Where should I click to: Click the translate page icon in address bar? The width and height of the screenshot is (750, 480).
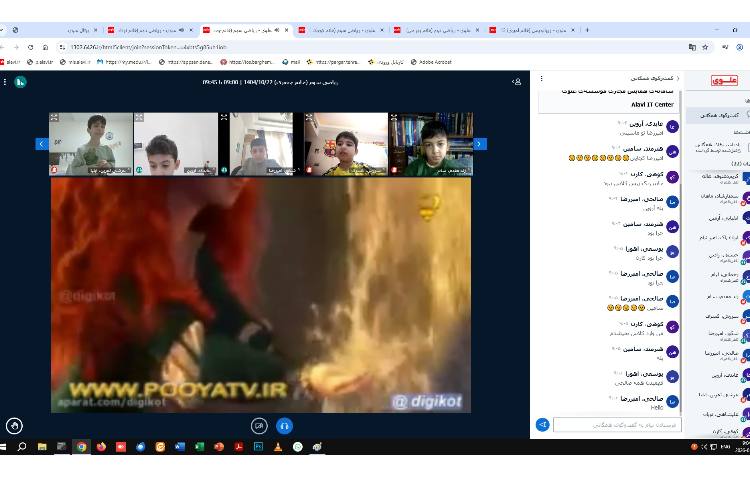692,47
